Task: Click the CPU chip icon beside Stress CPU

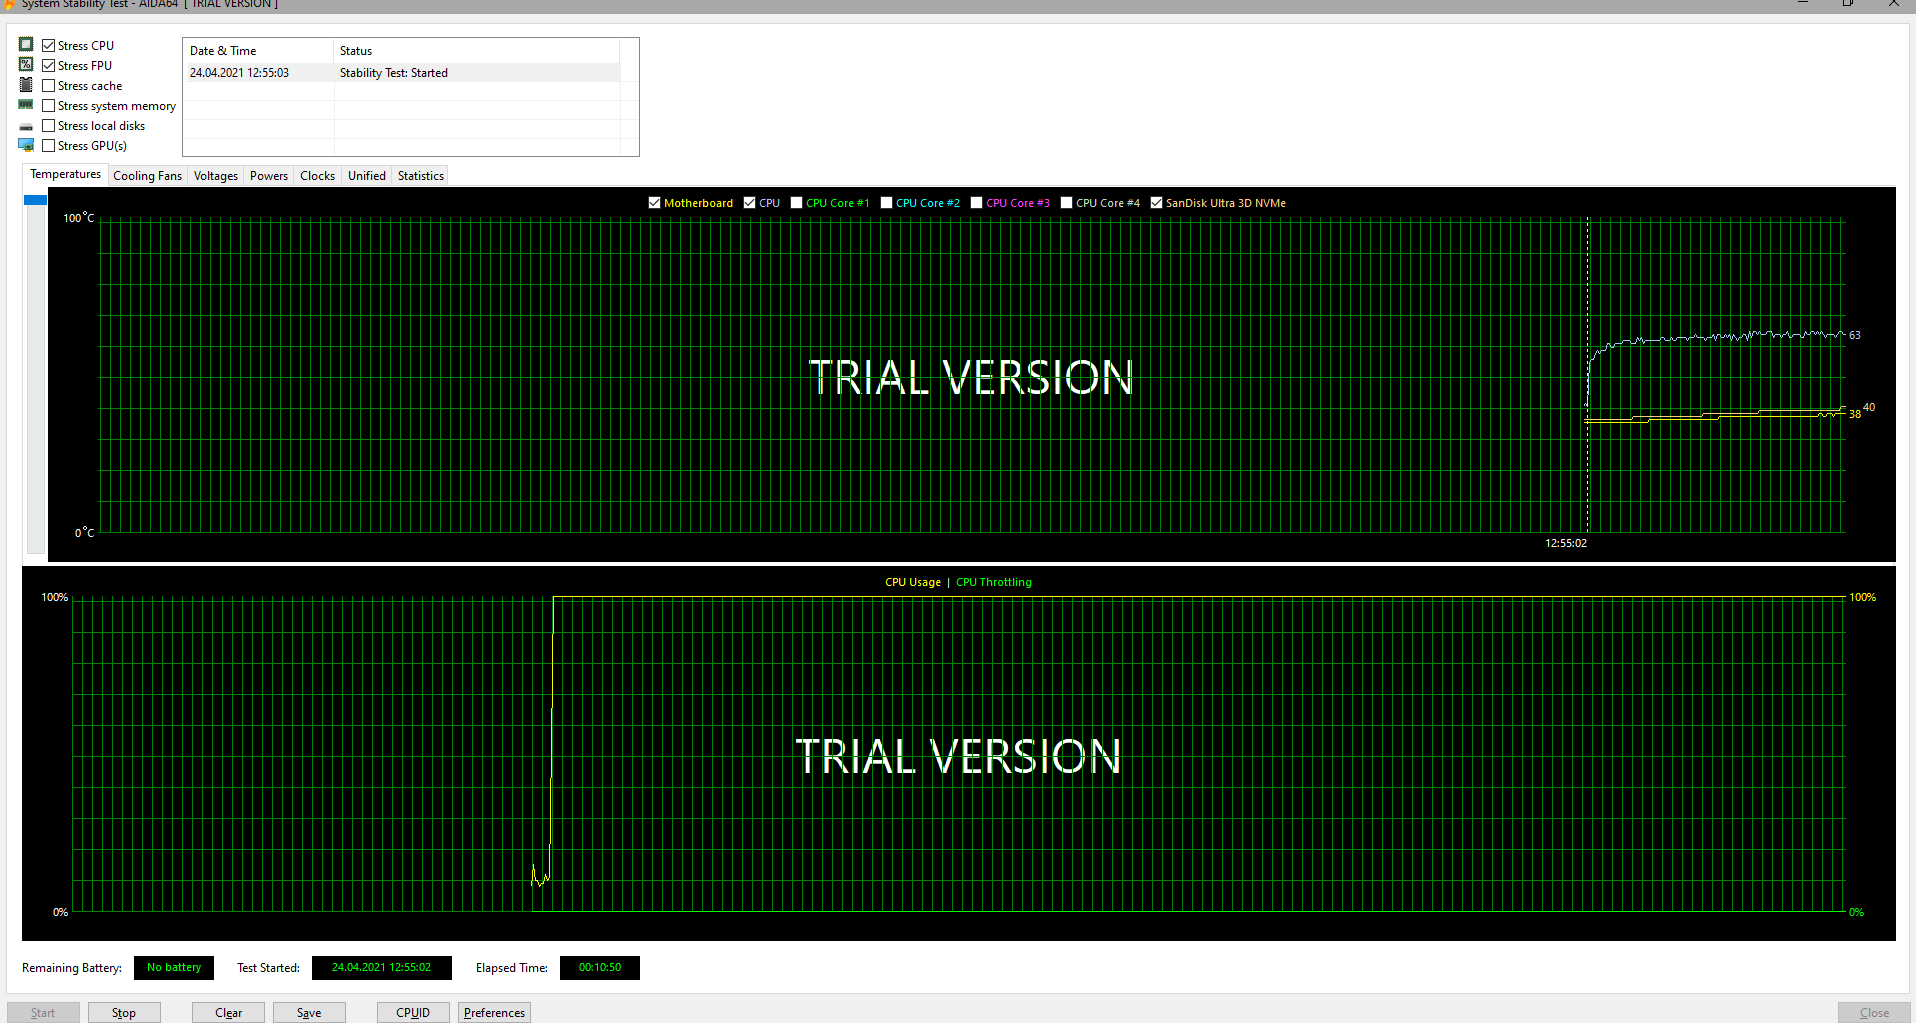Action: coord(26,45)
